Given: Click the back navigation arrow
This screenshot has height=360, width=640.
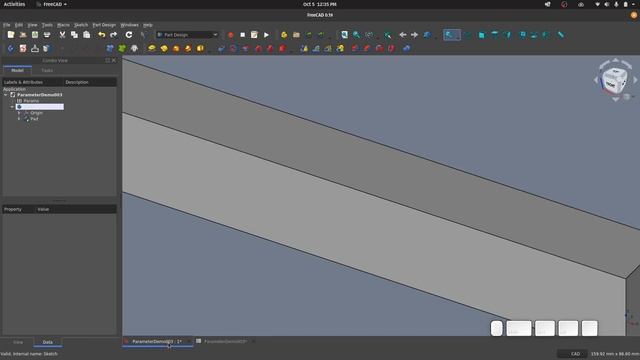Looking at the screenshot, I should pos(402,35).
